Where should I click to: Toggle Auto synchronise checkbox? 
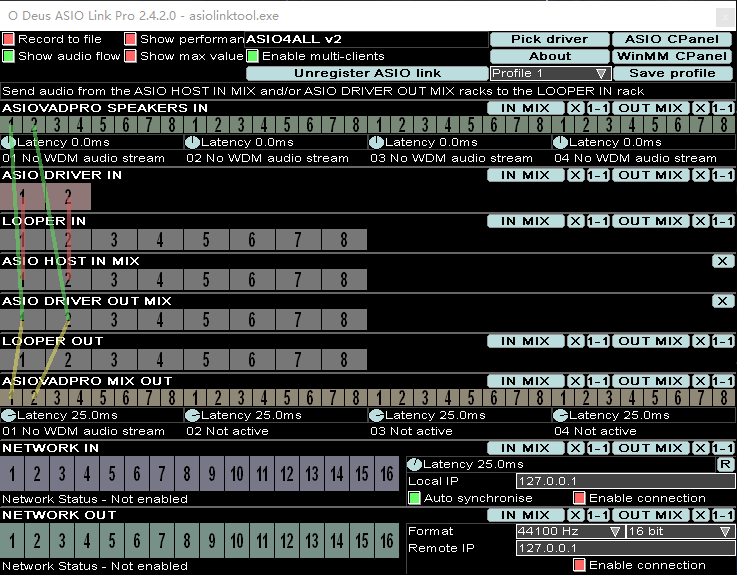(414, 498)
